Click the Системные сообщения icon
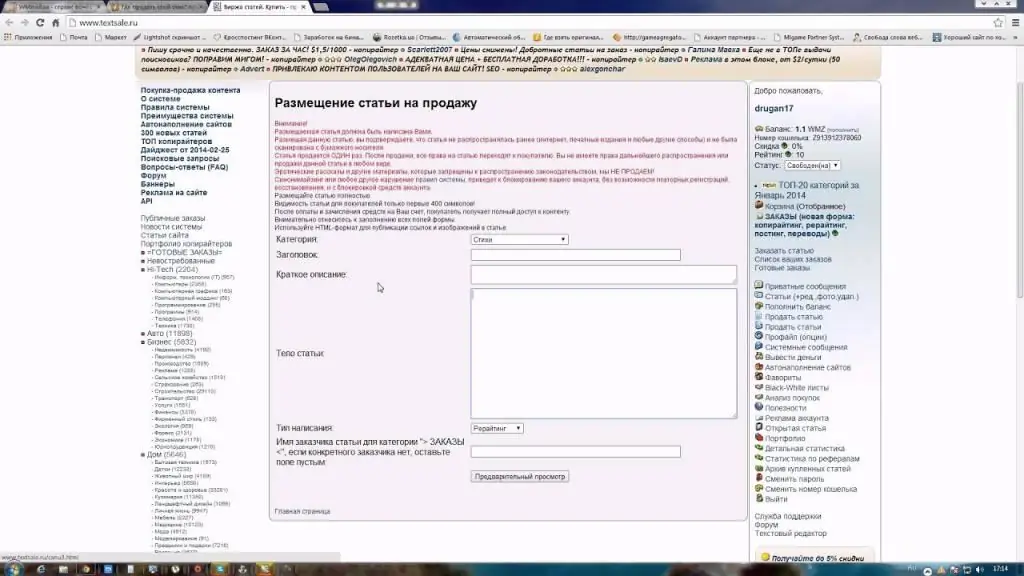The height and width of the screenshot is (576, 1024). coord(759,346)
